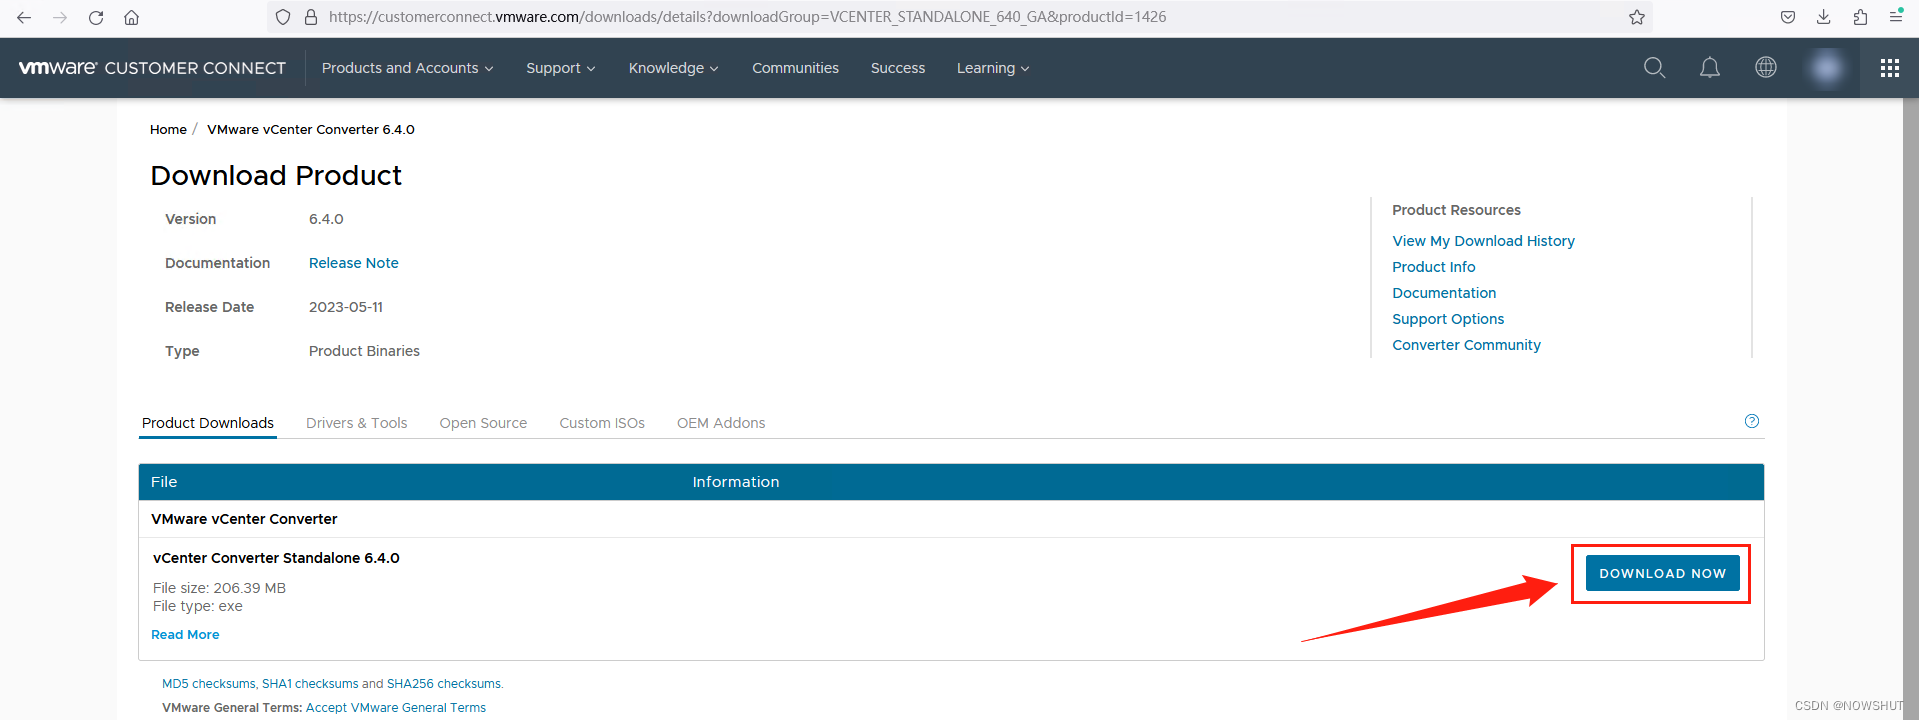The image size is (1919, 720).
Task: Click the File size: 206.39 MB text
Action: coord(219,588)
